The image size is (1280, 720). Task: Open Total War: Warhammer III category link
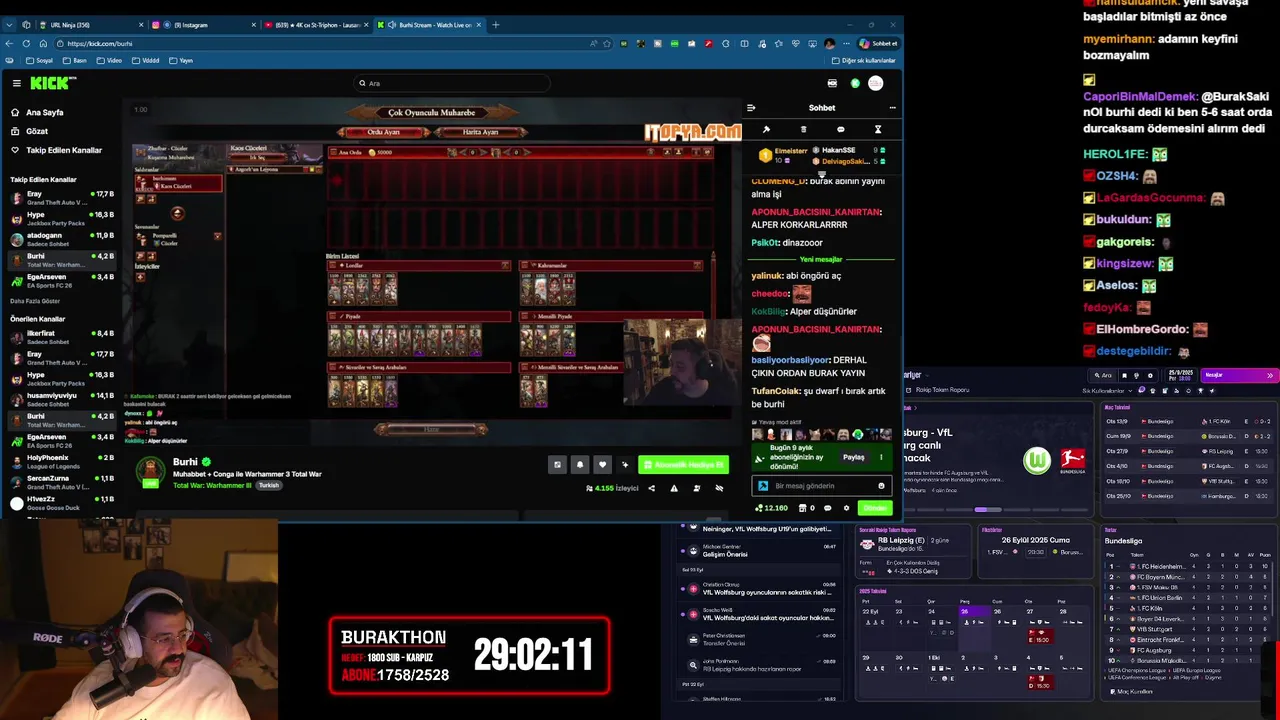(212, 486)
